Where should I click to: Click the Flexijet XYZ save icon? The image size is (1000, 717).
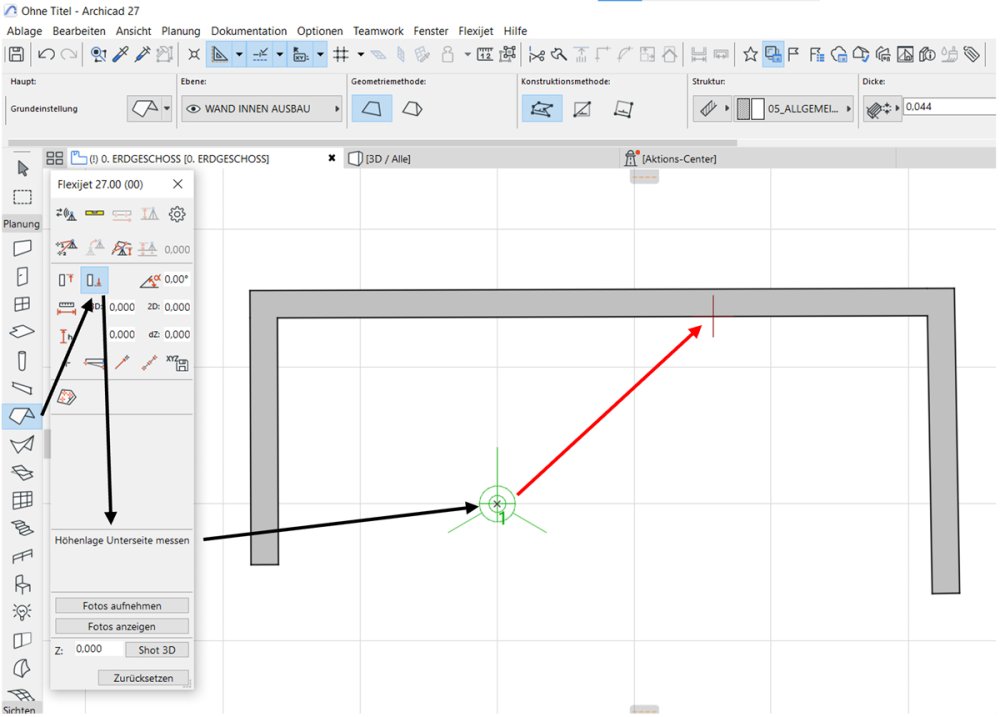pyautogui.click(x=177, y=362)
